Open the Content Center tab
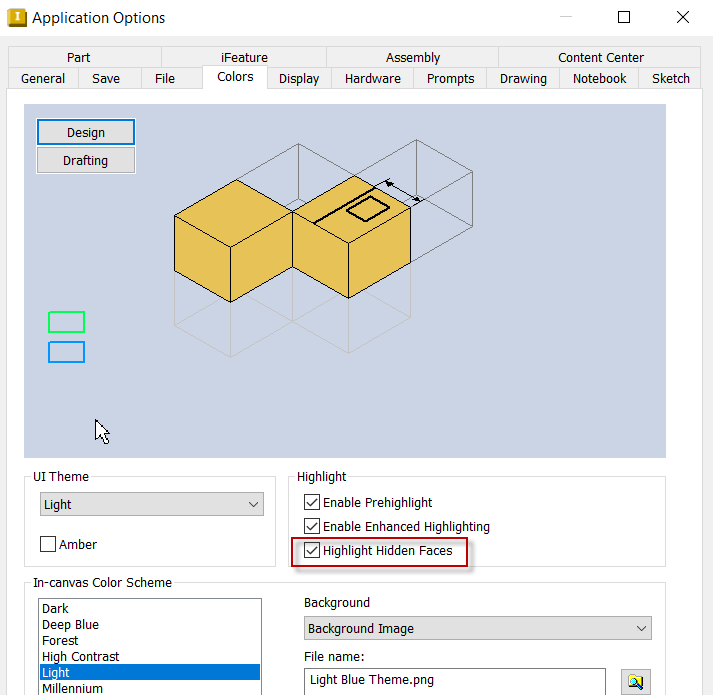This screenshot has width=713, height=695. click(x=600, y=57)
